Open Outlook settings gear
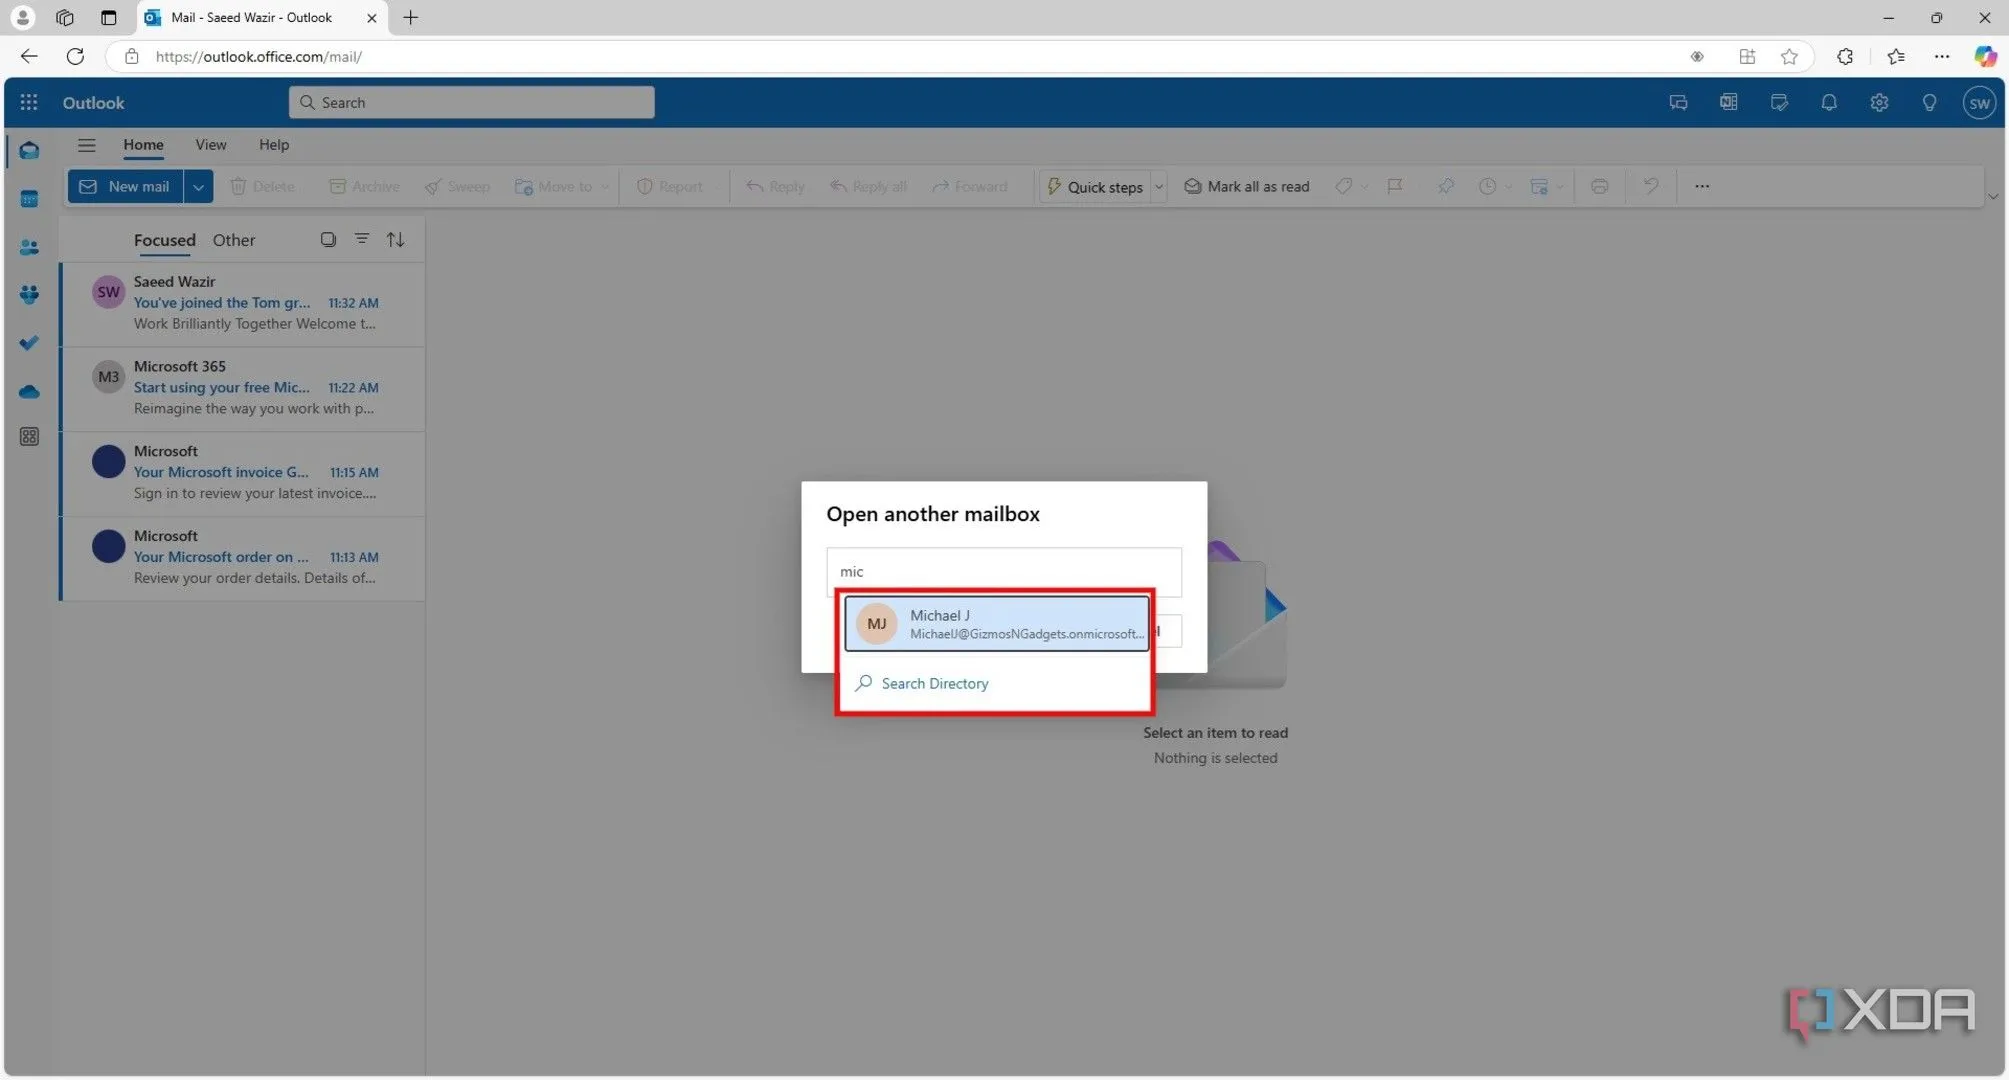The image size is (2009, 1080). tap(1879, 102)
